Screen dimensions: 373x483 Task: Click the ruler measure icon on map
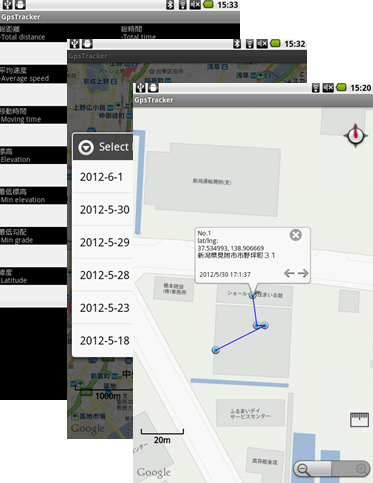359,420
